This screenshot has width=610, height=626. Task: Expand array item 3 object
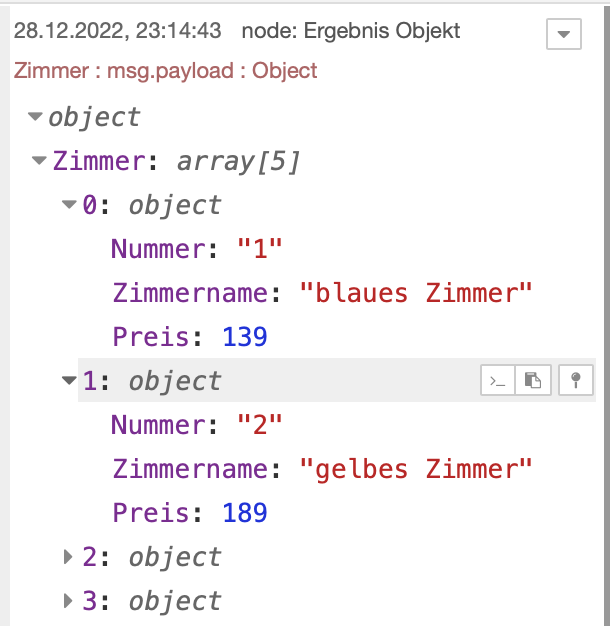pos(69,600)
